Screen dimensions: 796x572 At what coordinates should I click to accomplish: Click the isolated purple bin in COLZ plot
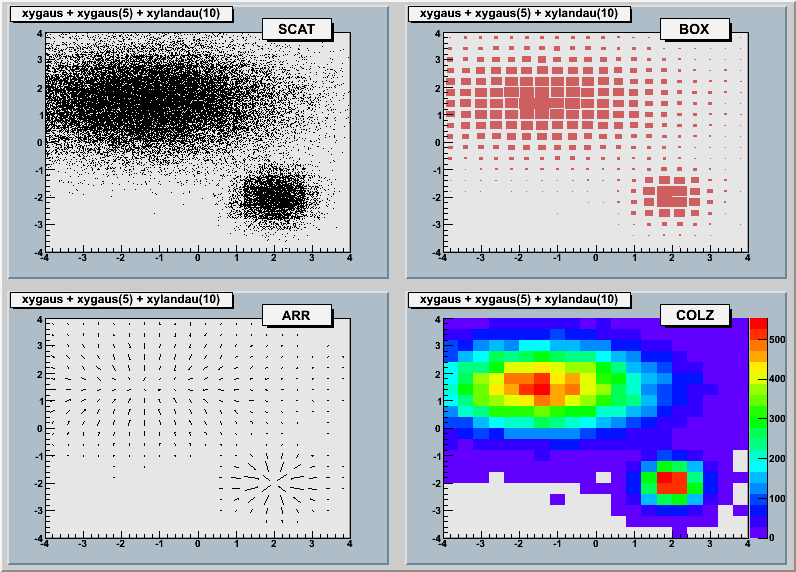(x=557, y=499)
